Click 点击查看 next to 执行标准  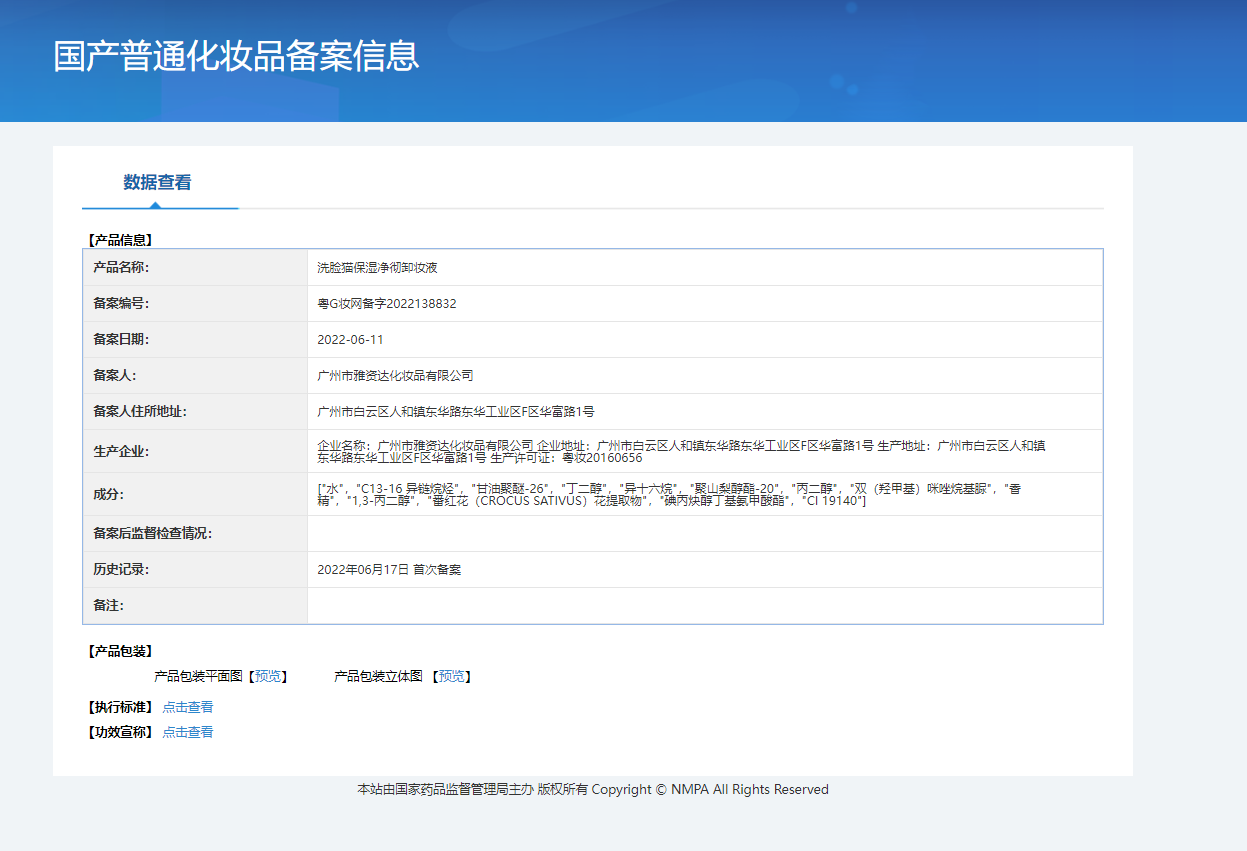(x=187, y=706)
